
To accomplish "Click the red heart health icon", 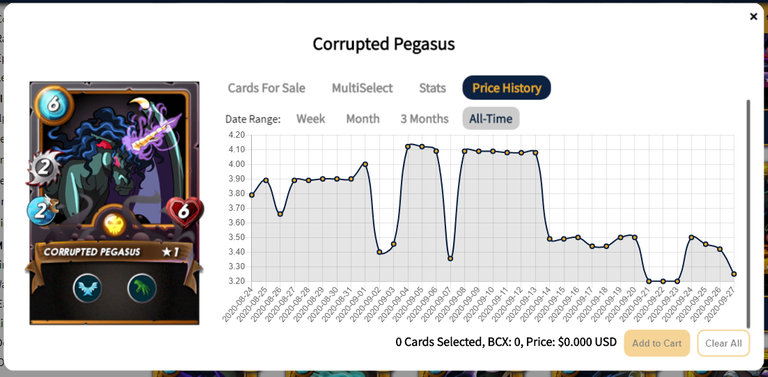I will pyautogui.click(x=184, y=211).
